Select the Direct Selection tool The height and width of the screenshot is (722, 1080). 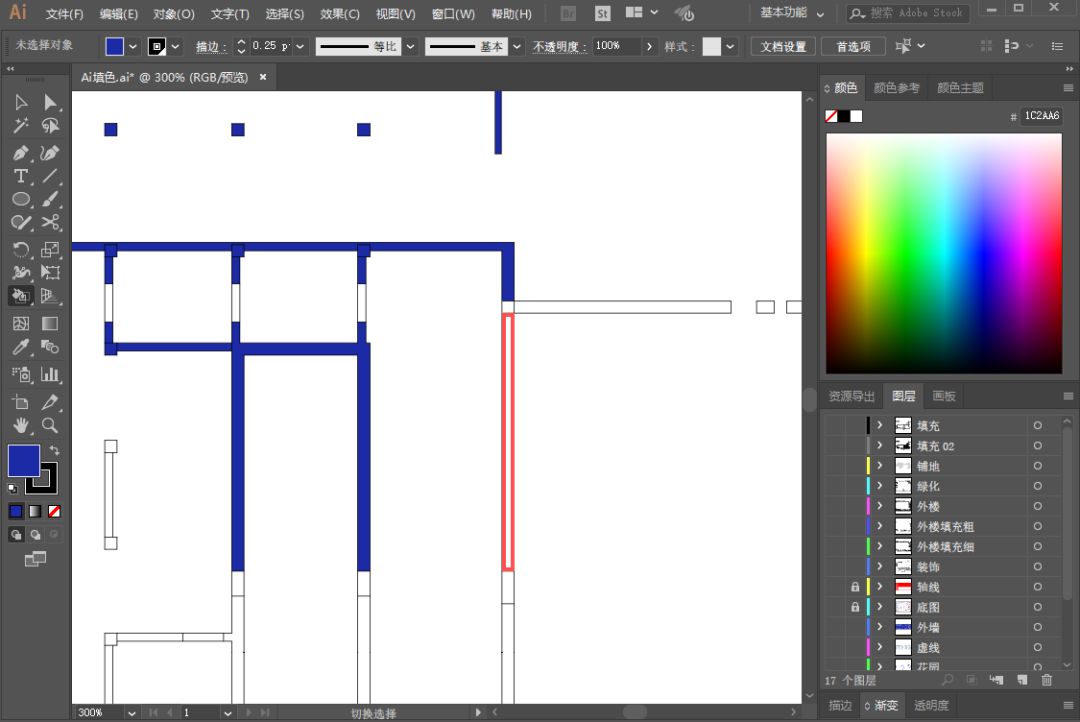50,103
